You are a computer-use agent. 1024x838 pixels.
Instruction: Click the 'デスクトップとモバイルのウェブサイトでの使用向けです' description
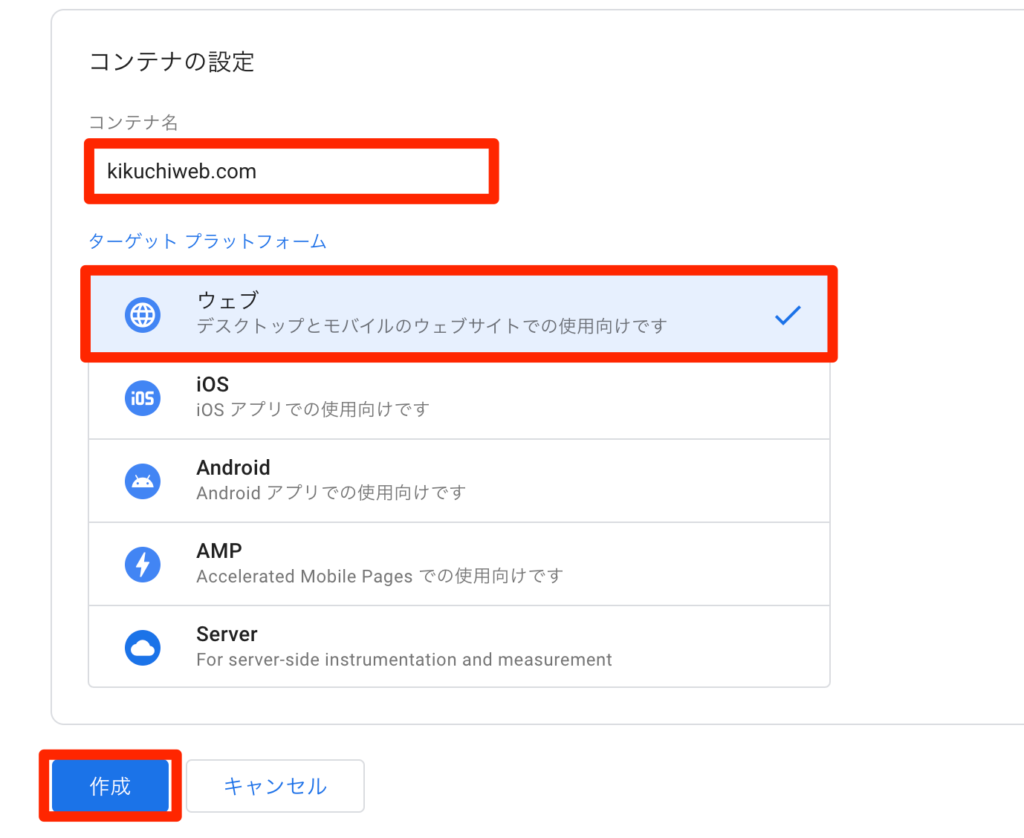432,326
